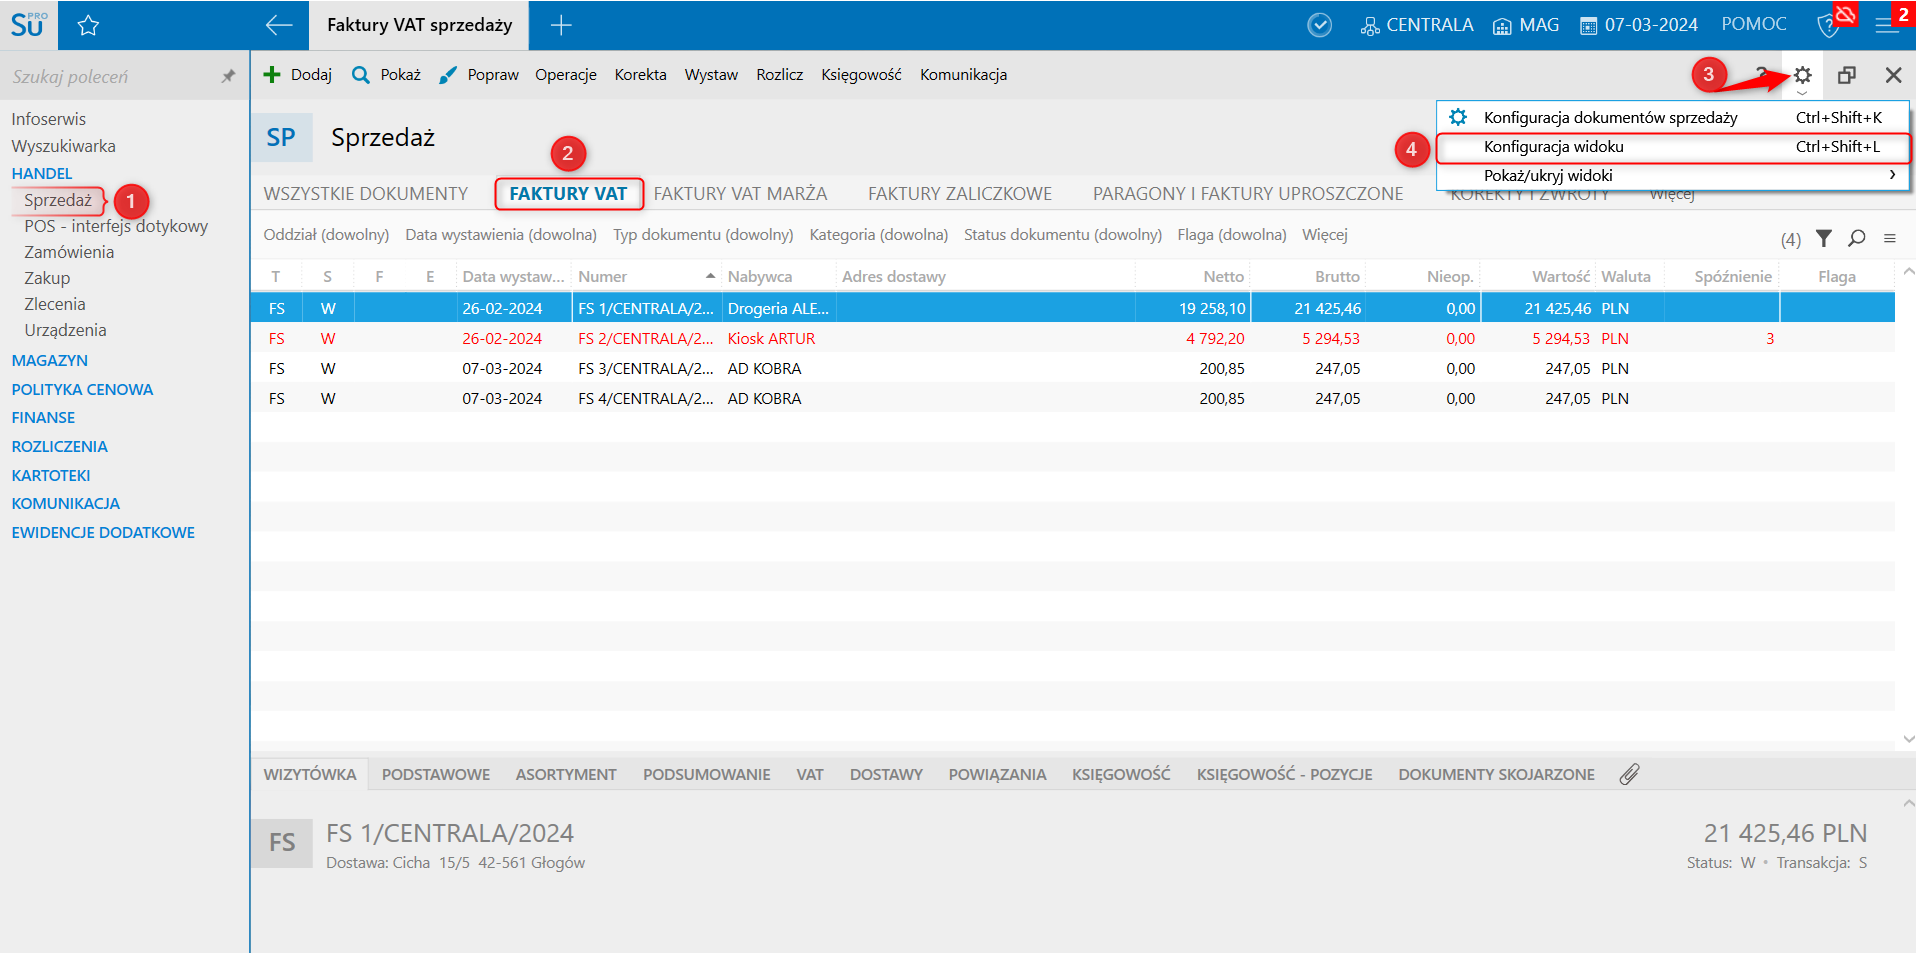Image resolution: width=1916 pixels, height=953 pixels.
Task: Click the checkmark status circle icon
Action: [1320, 25]
